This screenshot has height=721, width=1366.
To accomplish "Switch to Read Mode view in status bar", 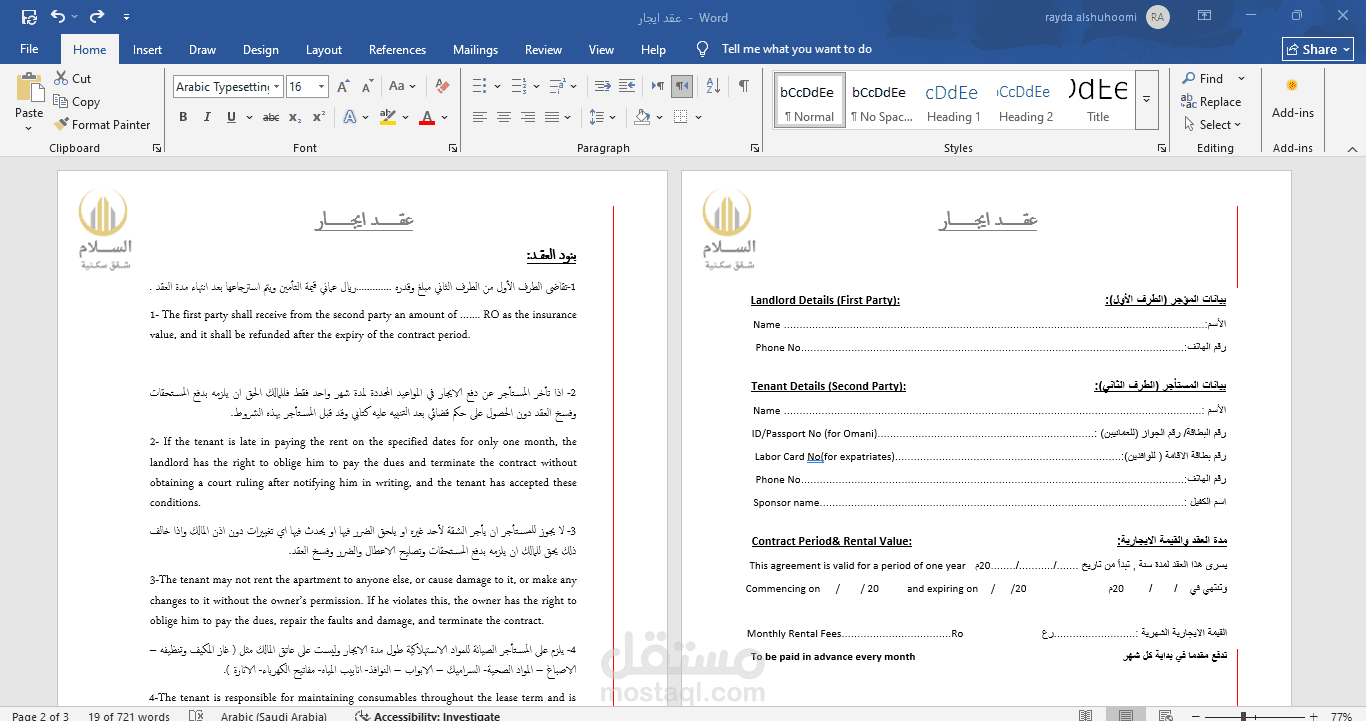I will pos(1086,716).
